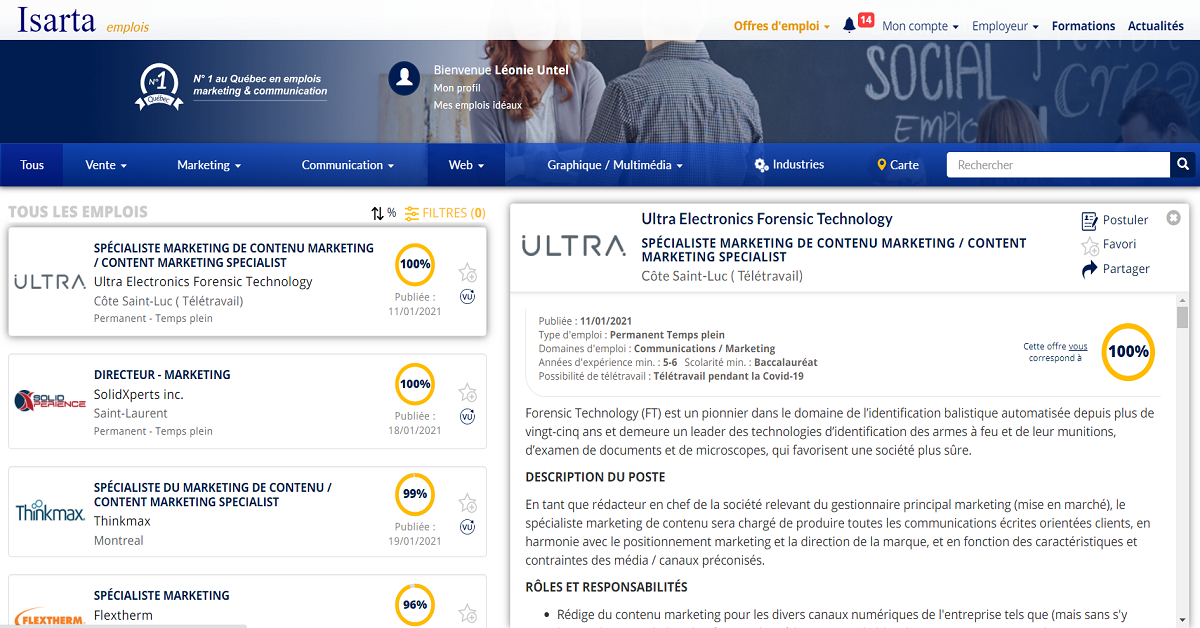Image resolution: width=1200 pixels, height=628 pixels.
Task: Click the 99% match circle on Thinkmax card
Action: click(415, 494)
